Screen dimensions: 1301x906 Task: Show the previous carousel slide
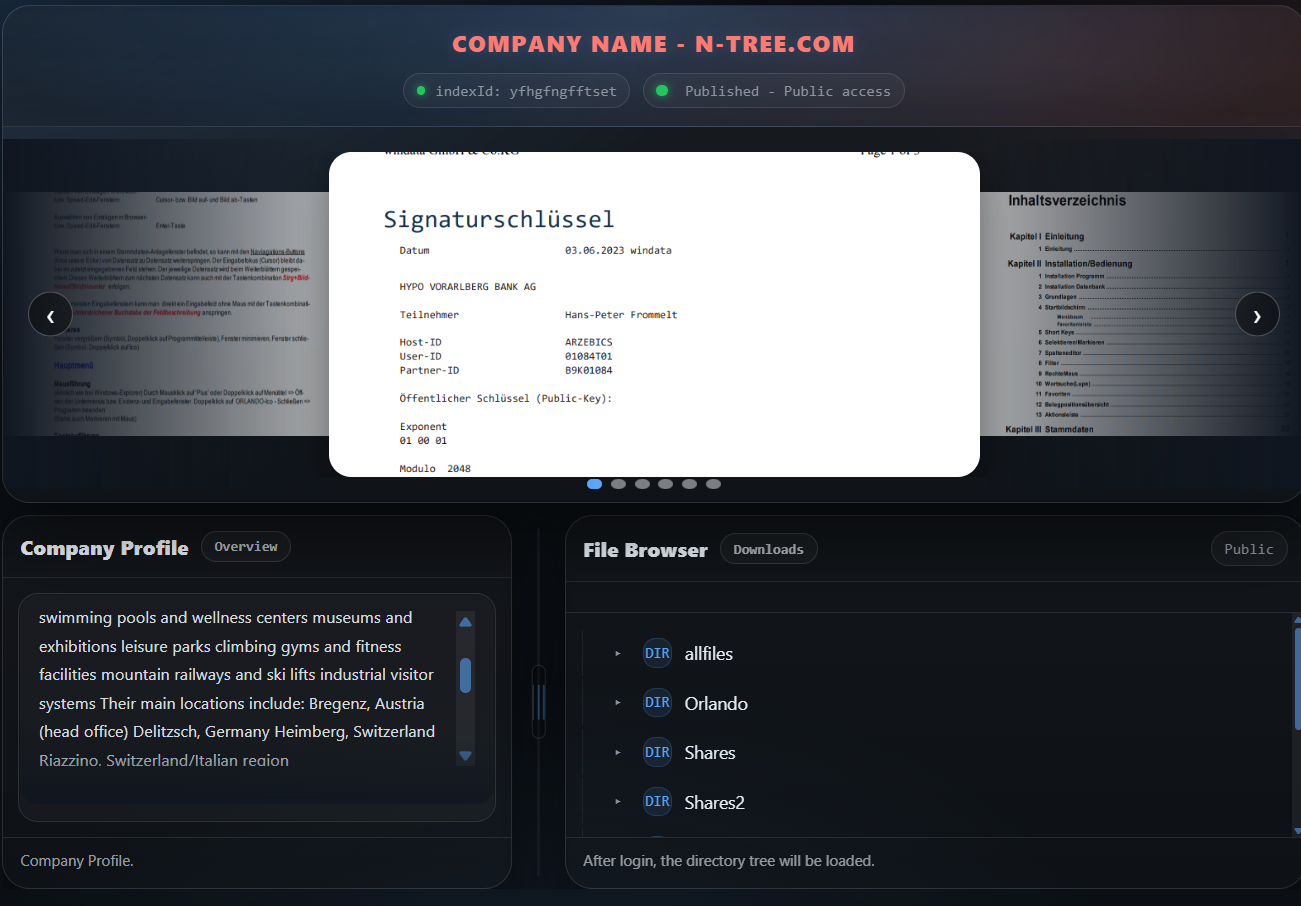tap(50, 314)
